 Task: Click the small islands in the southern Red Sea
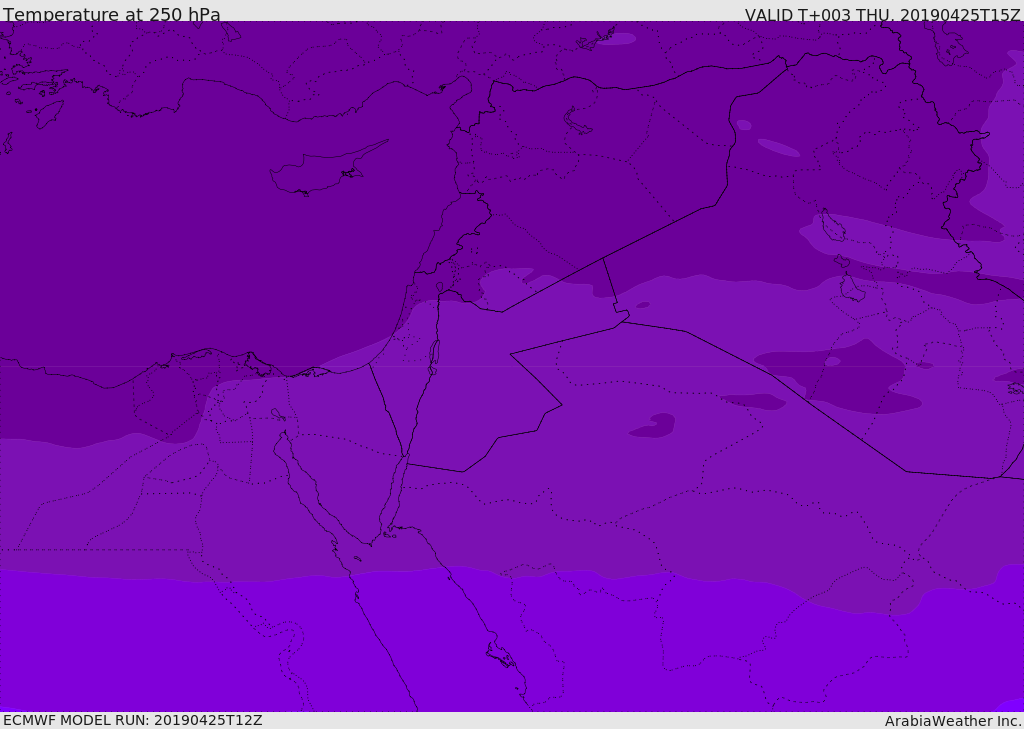(500, 656)
